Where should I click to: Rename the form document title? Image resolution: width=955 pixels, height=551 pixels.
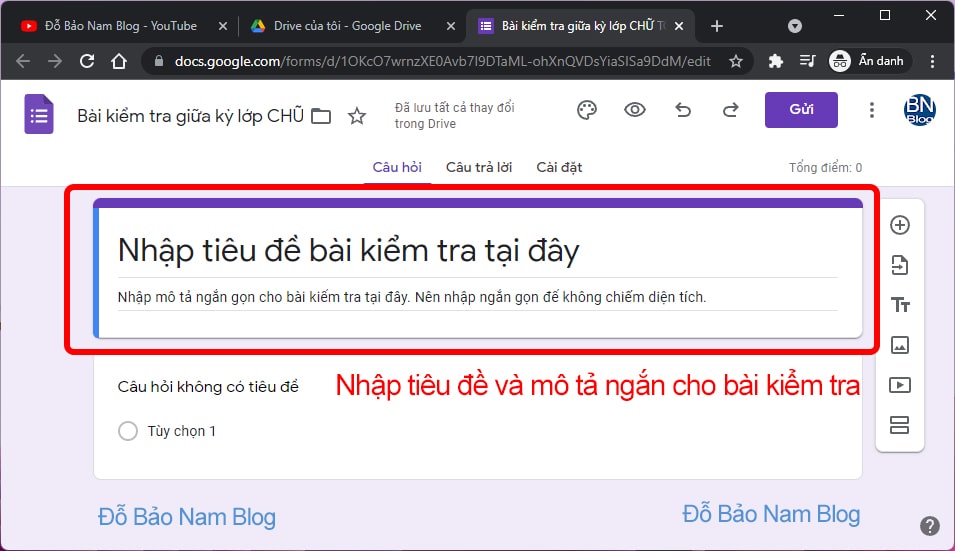tap(190, 116)
